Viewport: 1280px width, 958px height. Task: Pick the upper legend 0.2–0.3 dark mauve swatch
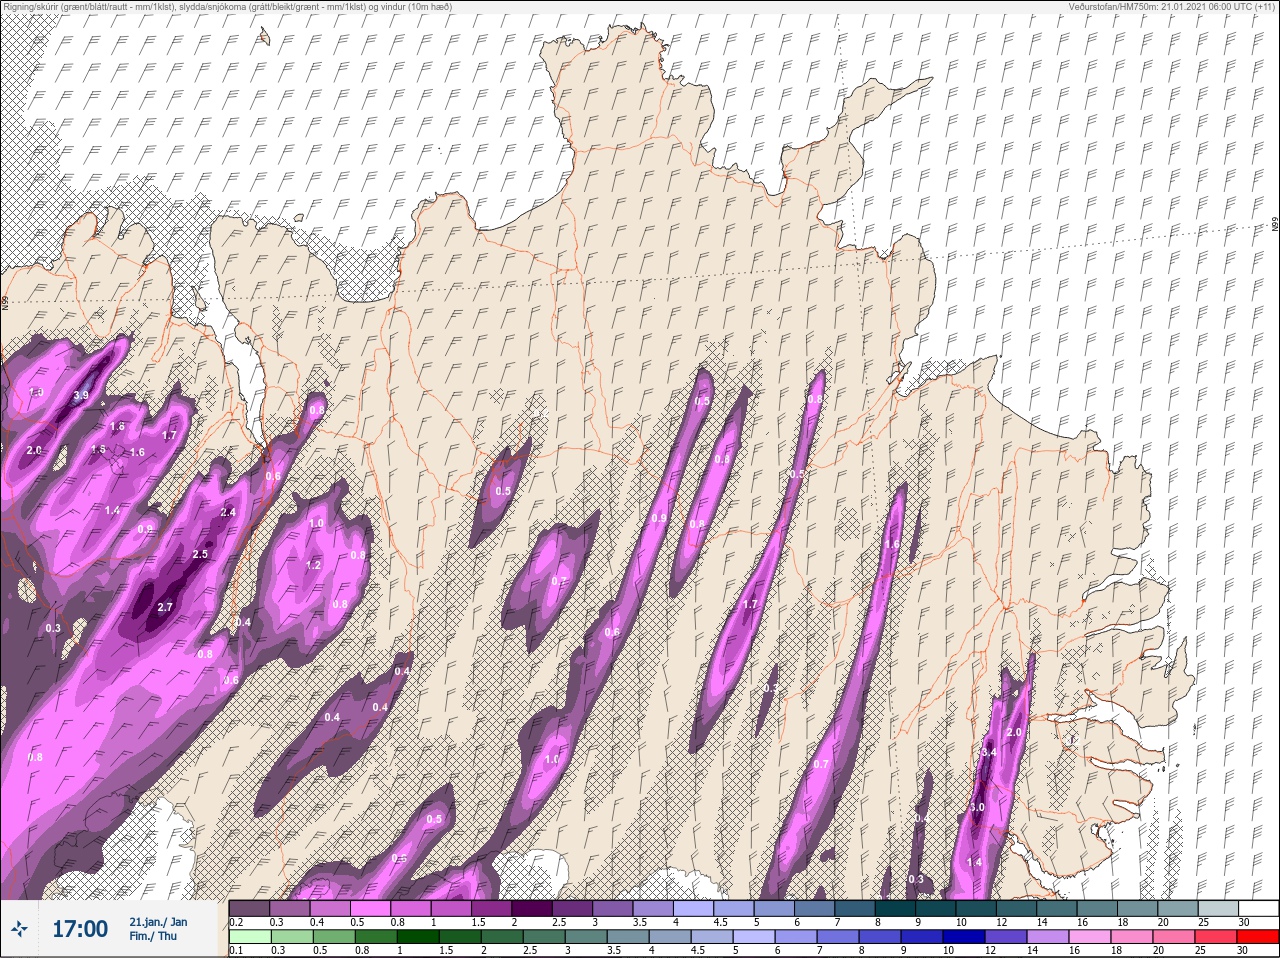[x=250, y=908]
